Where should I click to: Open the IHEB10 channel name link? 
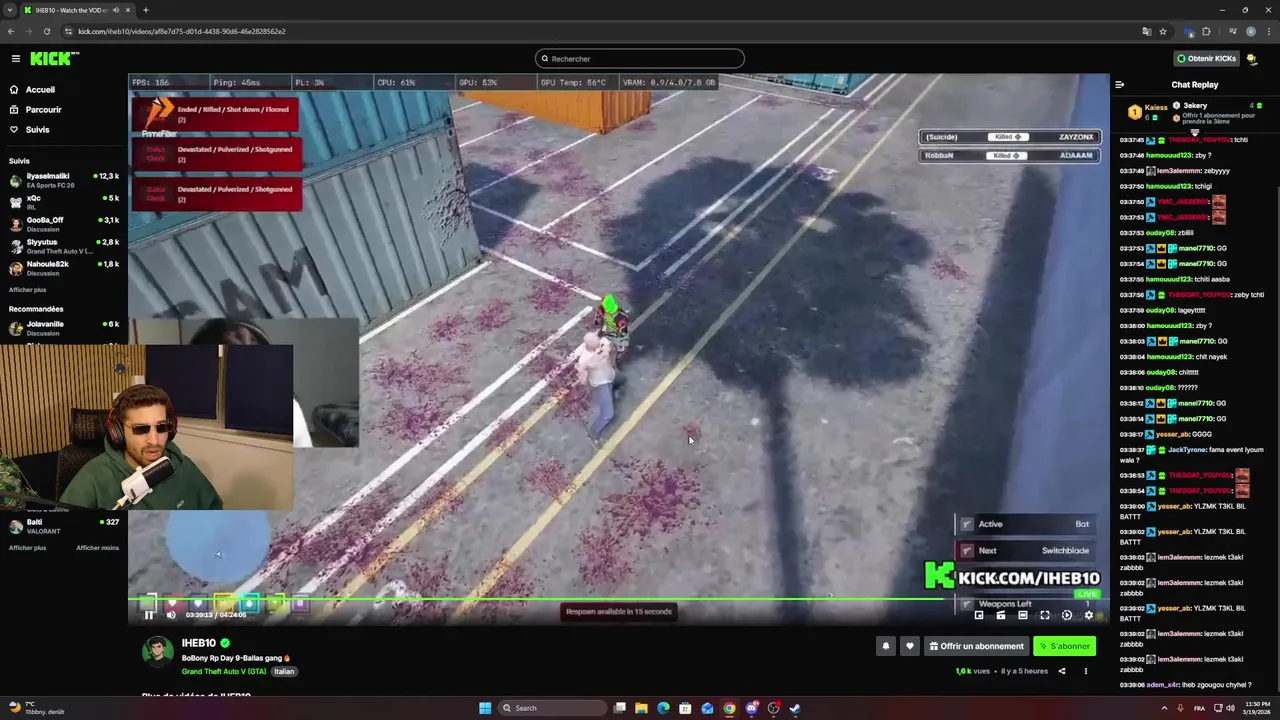(x=199, y=643)
